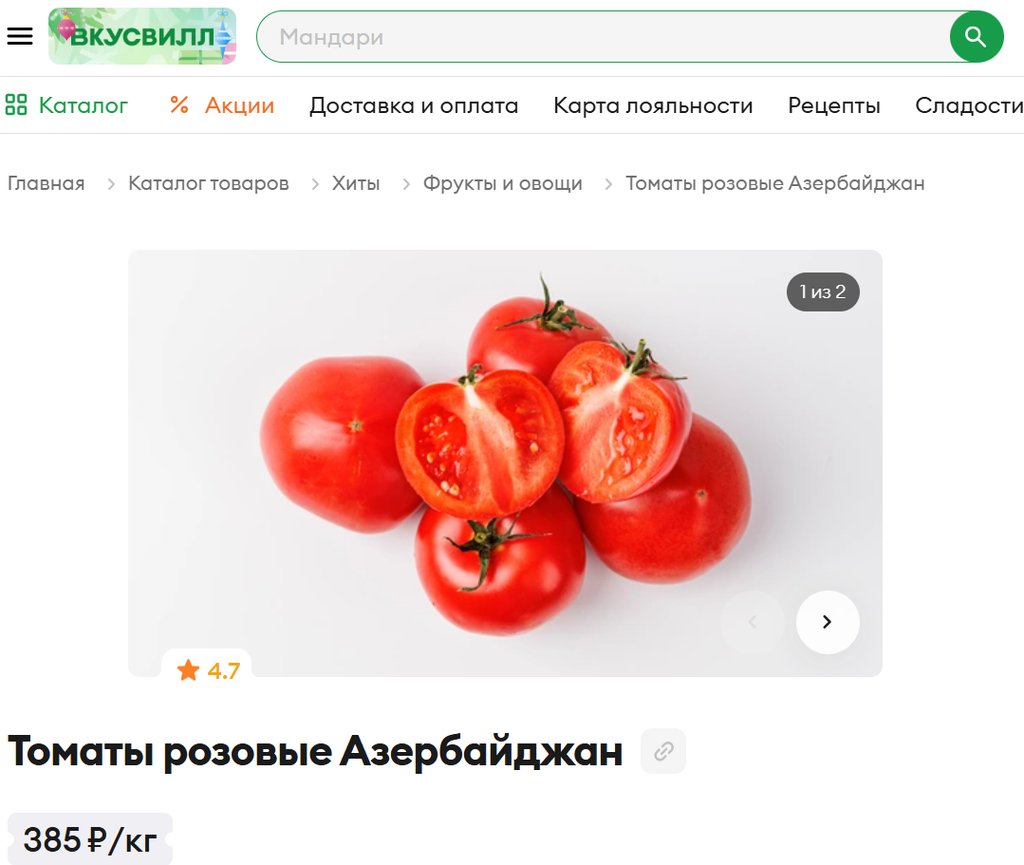The width and height of the screenshot is (1024, 865).
Task: Click the ВкусВилл logo
Action: point(142,36)
